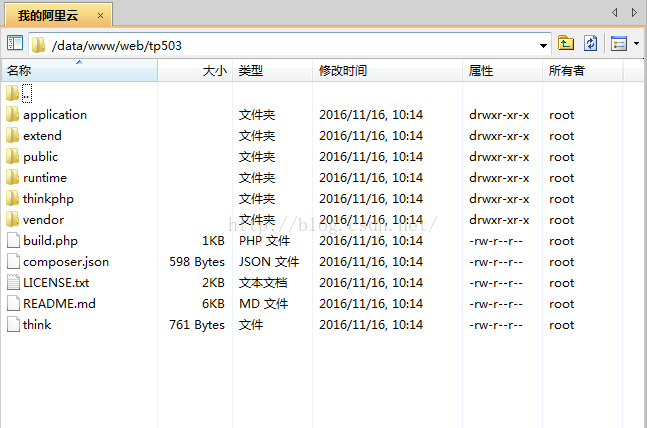Click the composer.json file name
This screenshot has width=647, height=428.
[x=66, y=262]
